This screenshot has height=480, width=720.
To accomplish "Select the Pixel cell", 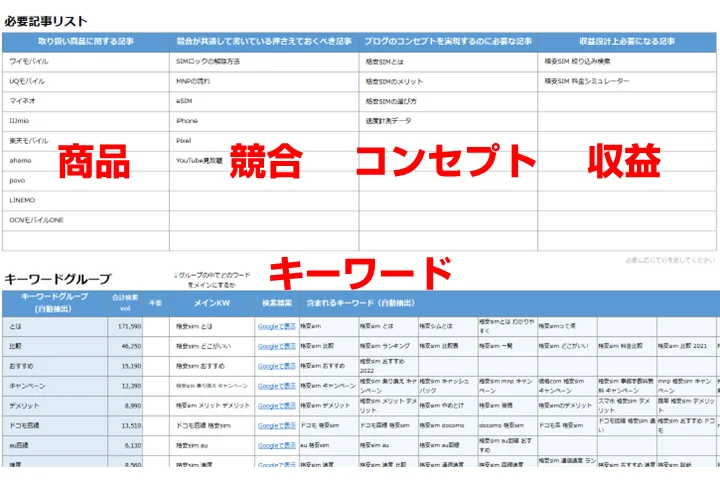I will (x=264, y=141).
